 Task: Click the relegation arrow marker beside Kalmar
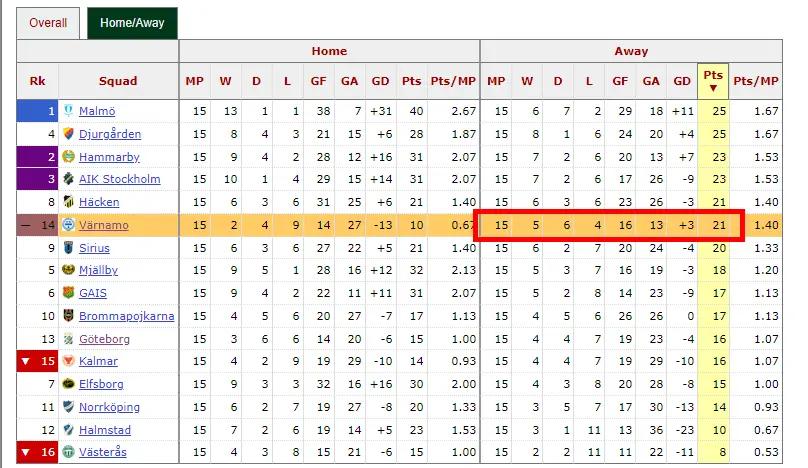pyautogui.click(x=25, y=361)
